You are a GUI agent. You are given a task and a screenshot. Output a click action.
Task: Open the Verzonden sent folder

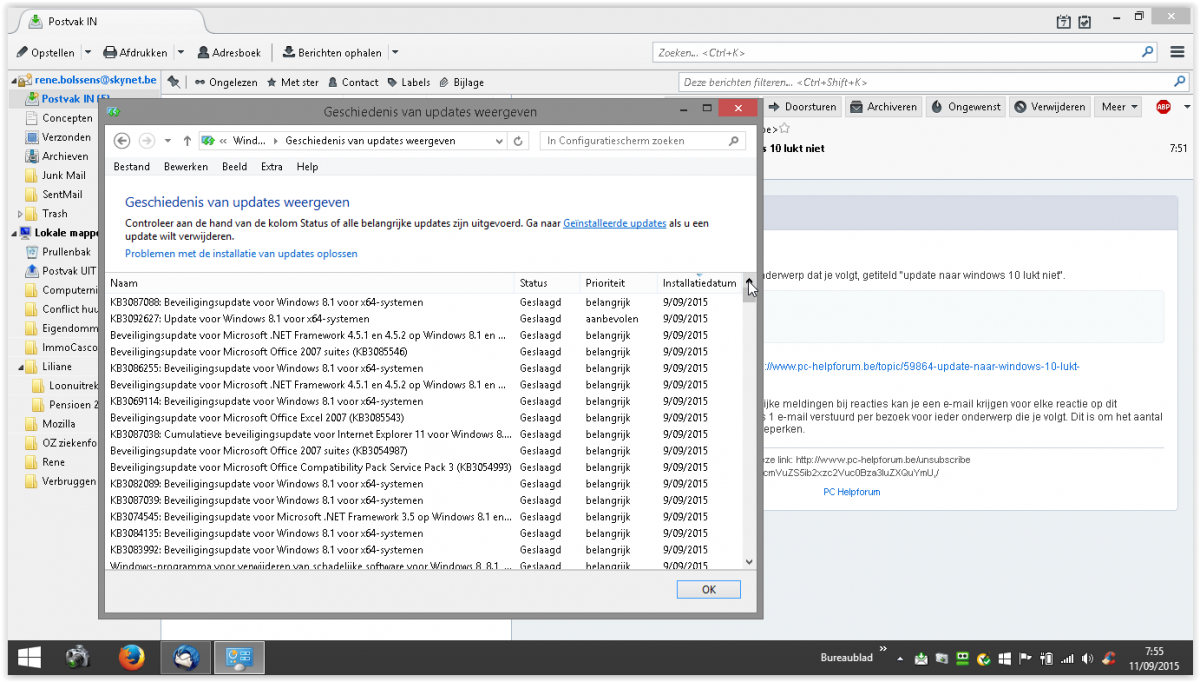tap(66, 137)
